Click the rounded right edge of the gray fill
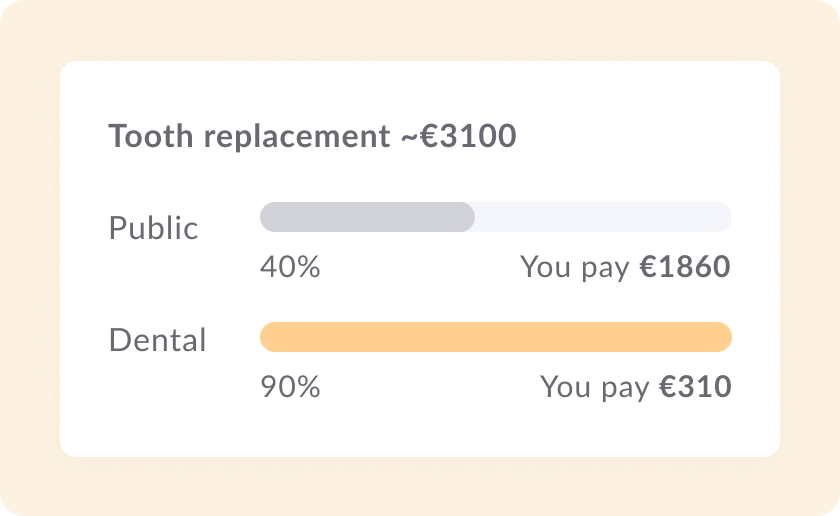This screenshot has height=516, width=840. tap(468, 217)
